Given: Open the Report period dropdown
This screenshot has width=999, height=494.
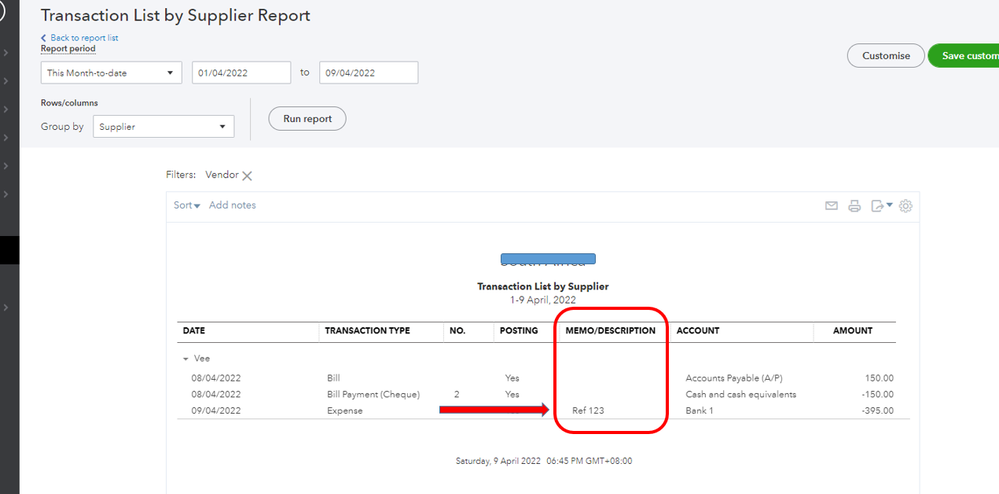Looking at the screenshot, I should click(111, 73).
